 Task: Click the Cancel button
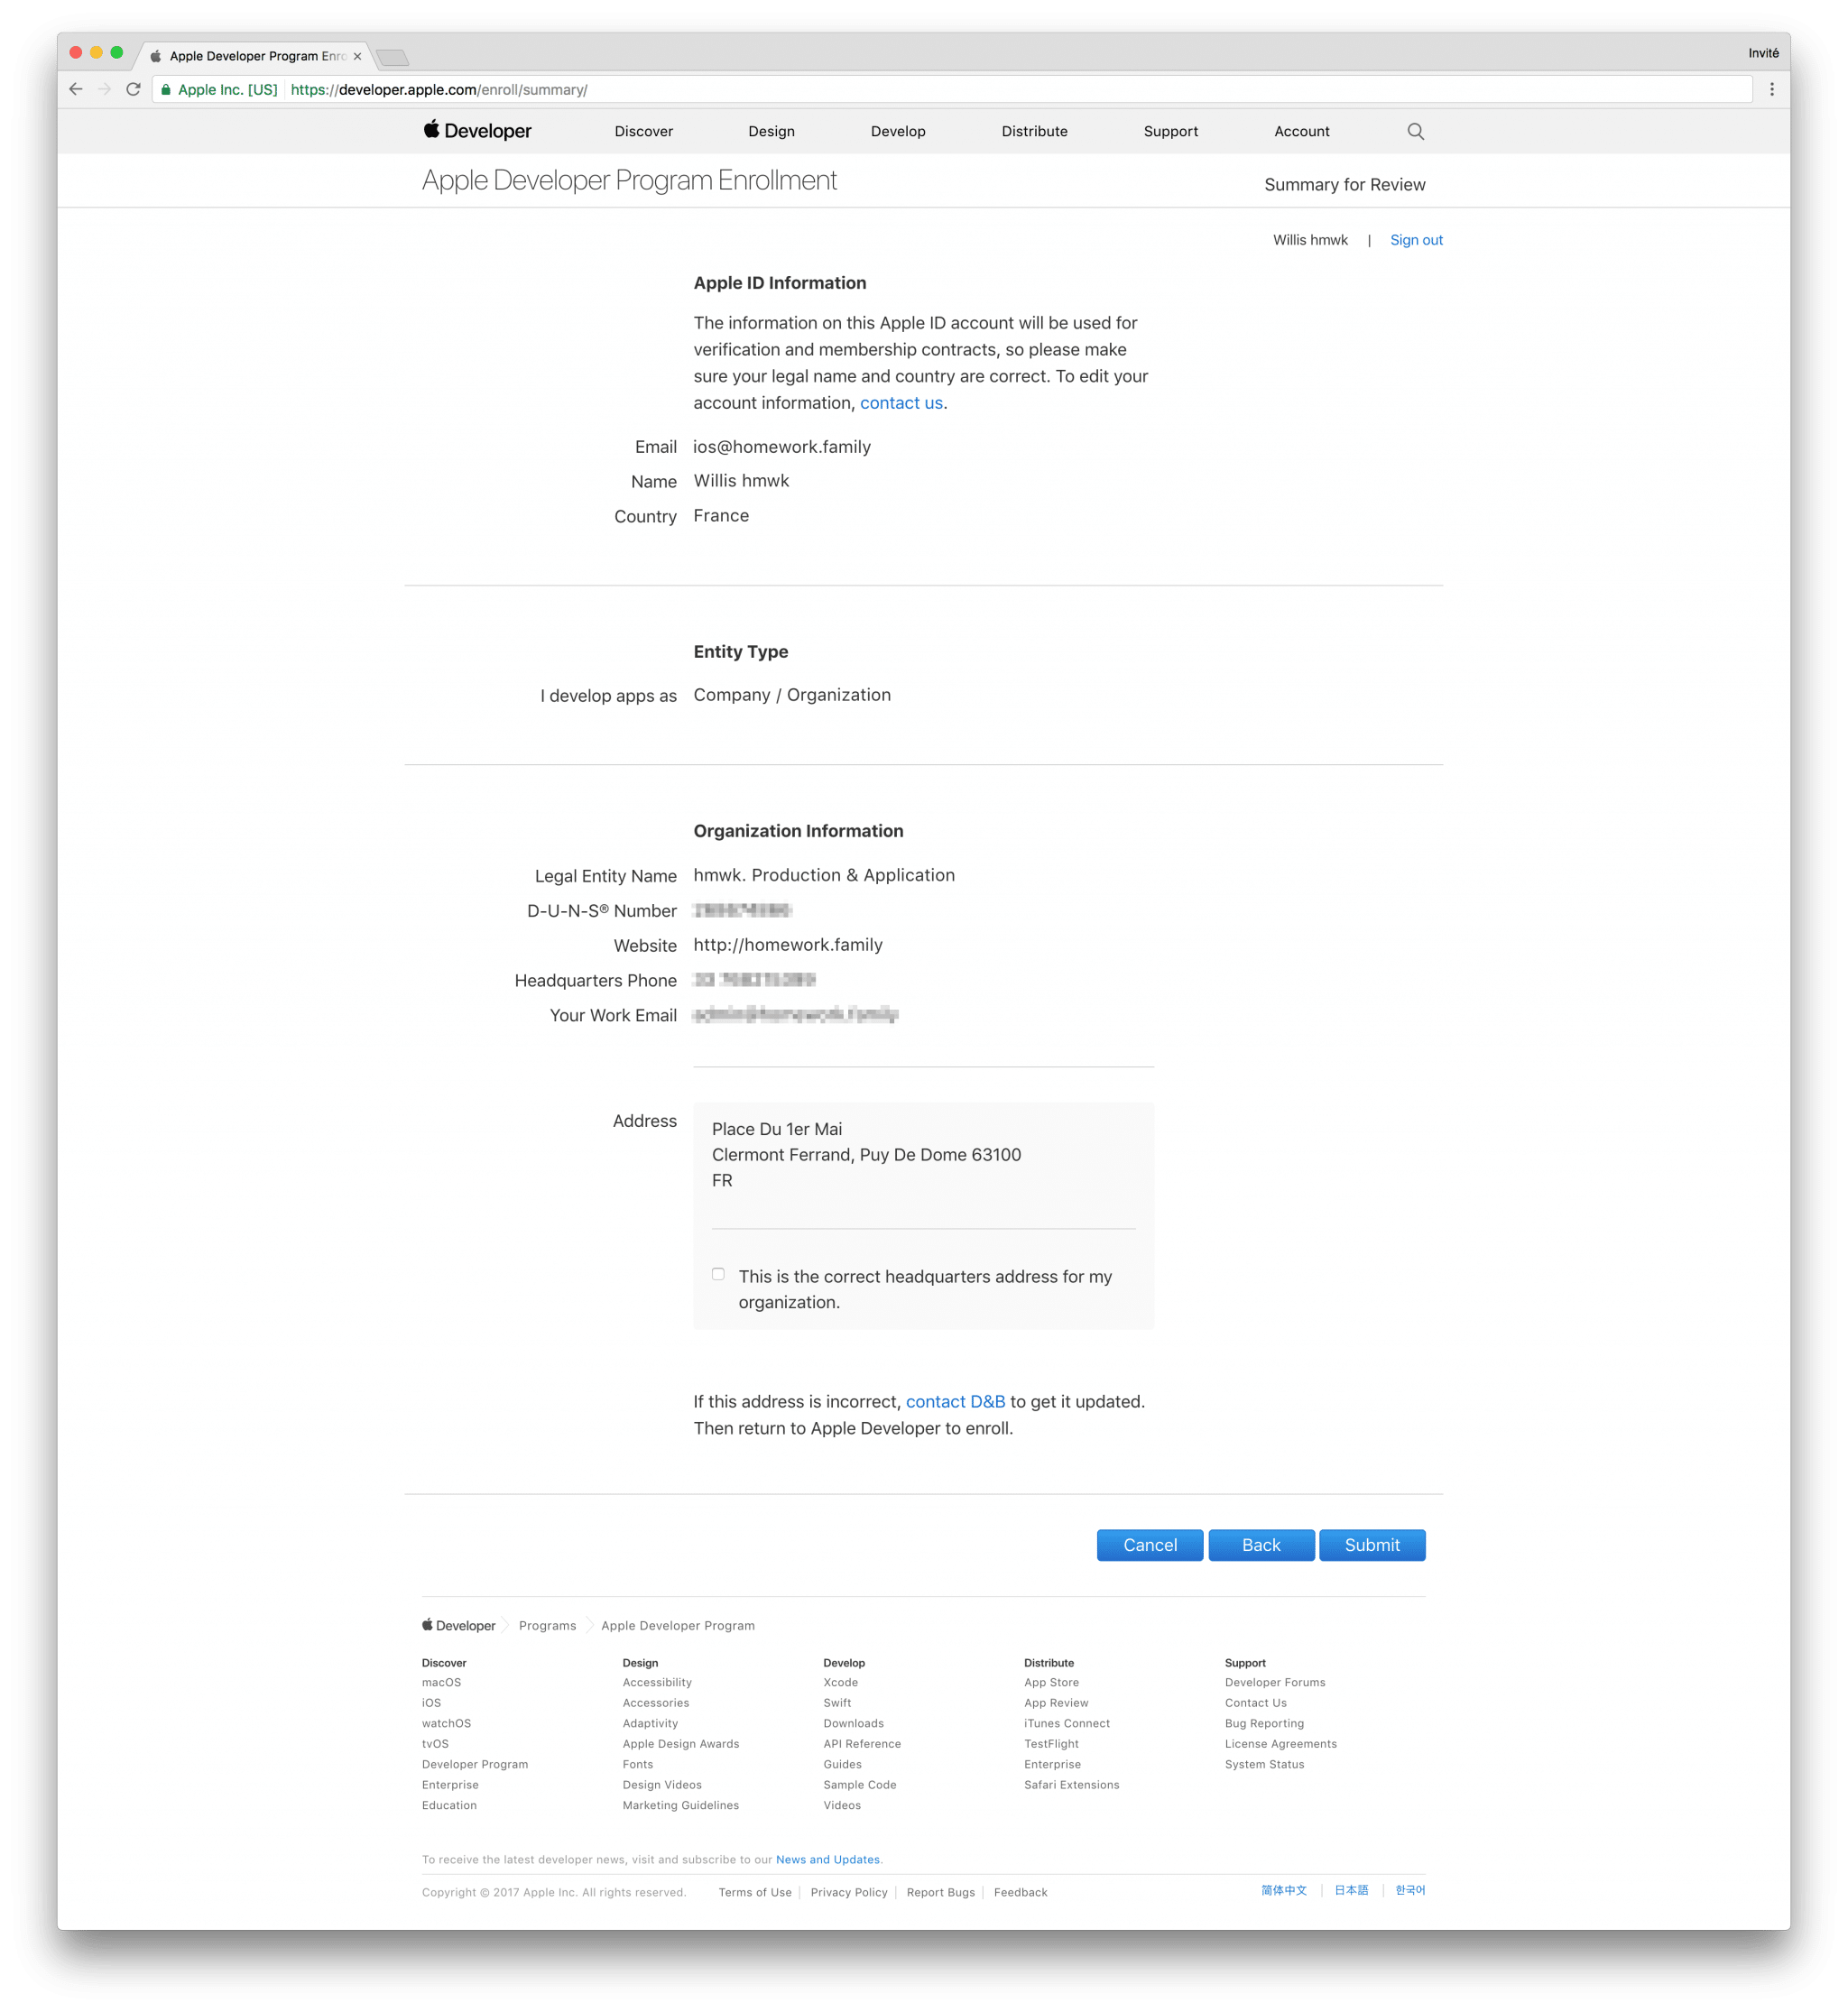pos(1149,1545)
